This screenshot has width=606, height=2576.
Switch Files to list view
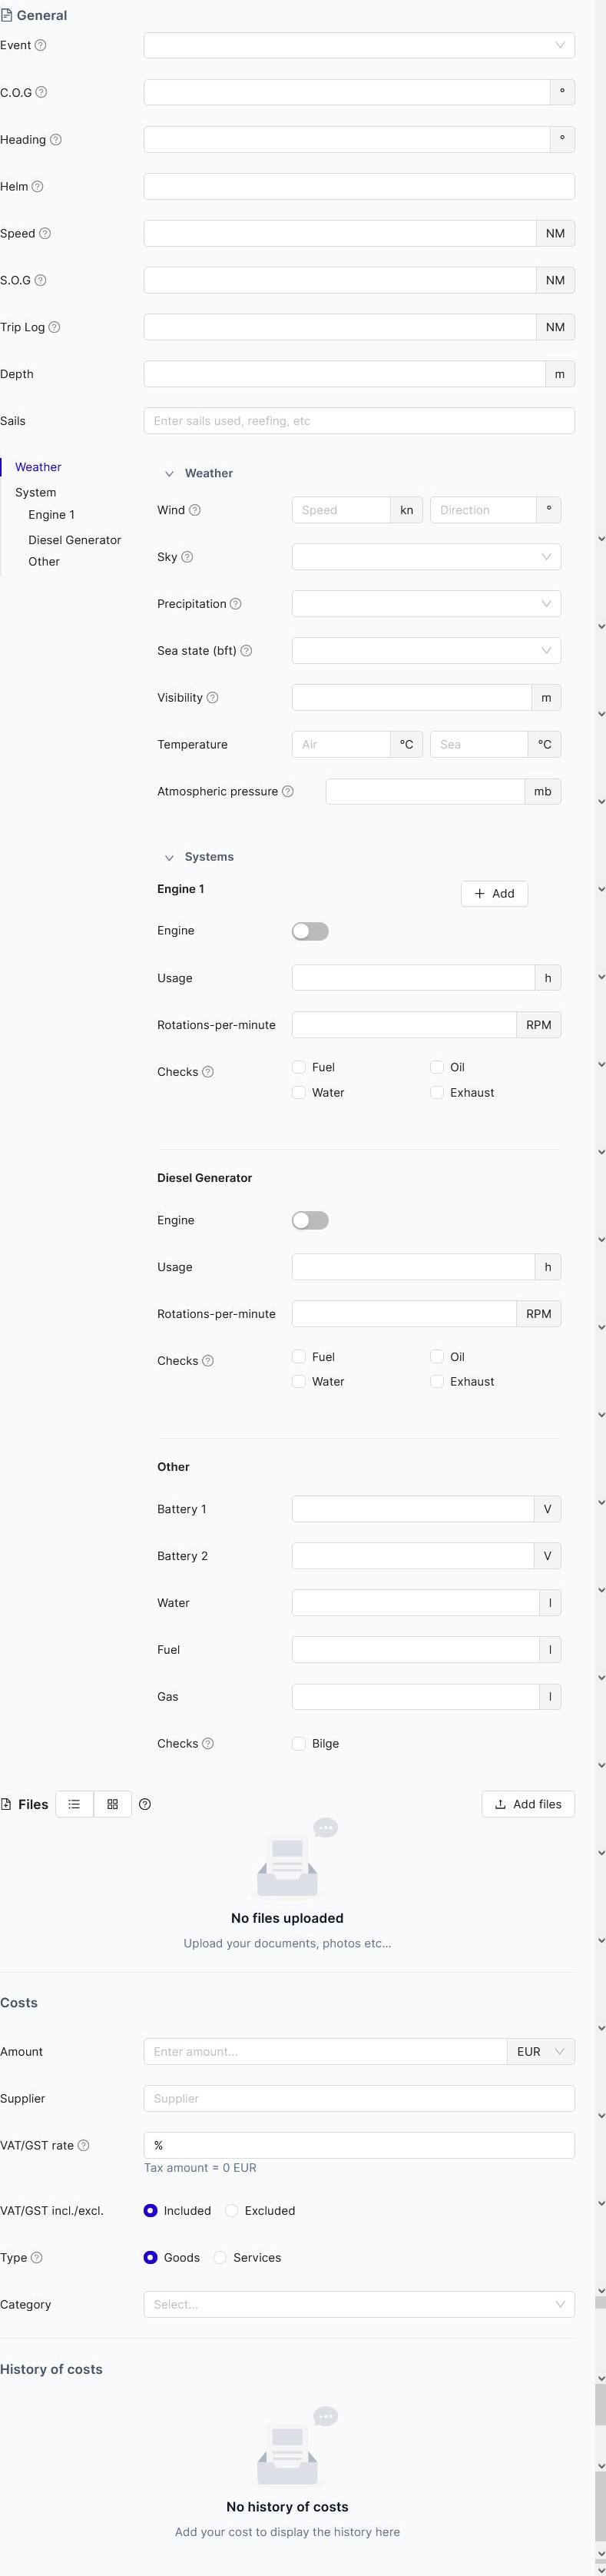(x=74, y=1804)
